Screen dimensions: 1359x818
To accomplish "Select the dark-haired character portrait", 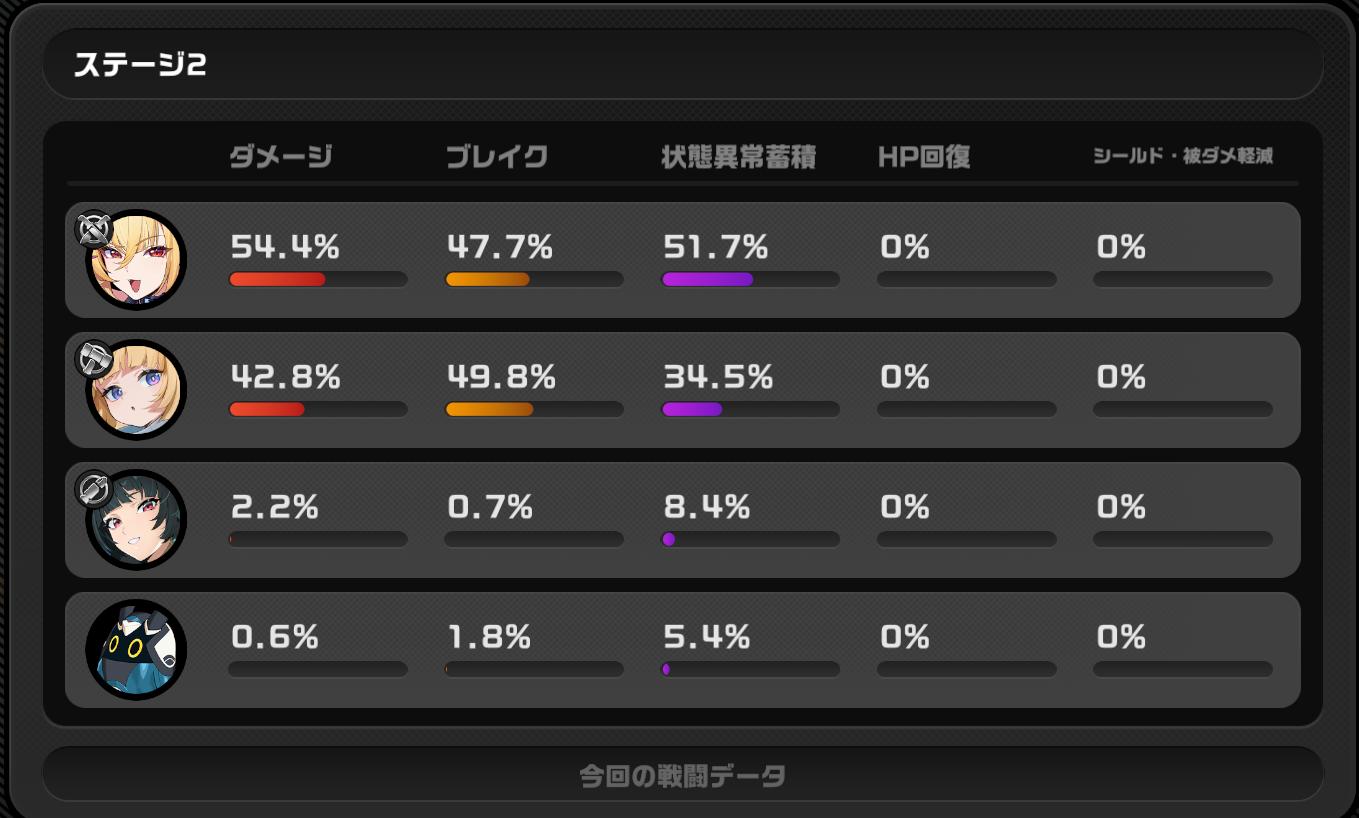I will point(137,520).
